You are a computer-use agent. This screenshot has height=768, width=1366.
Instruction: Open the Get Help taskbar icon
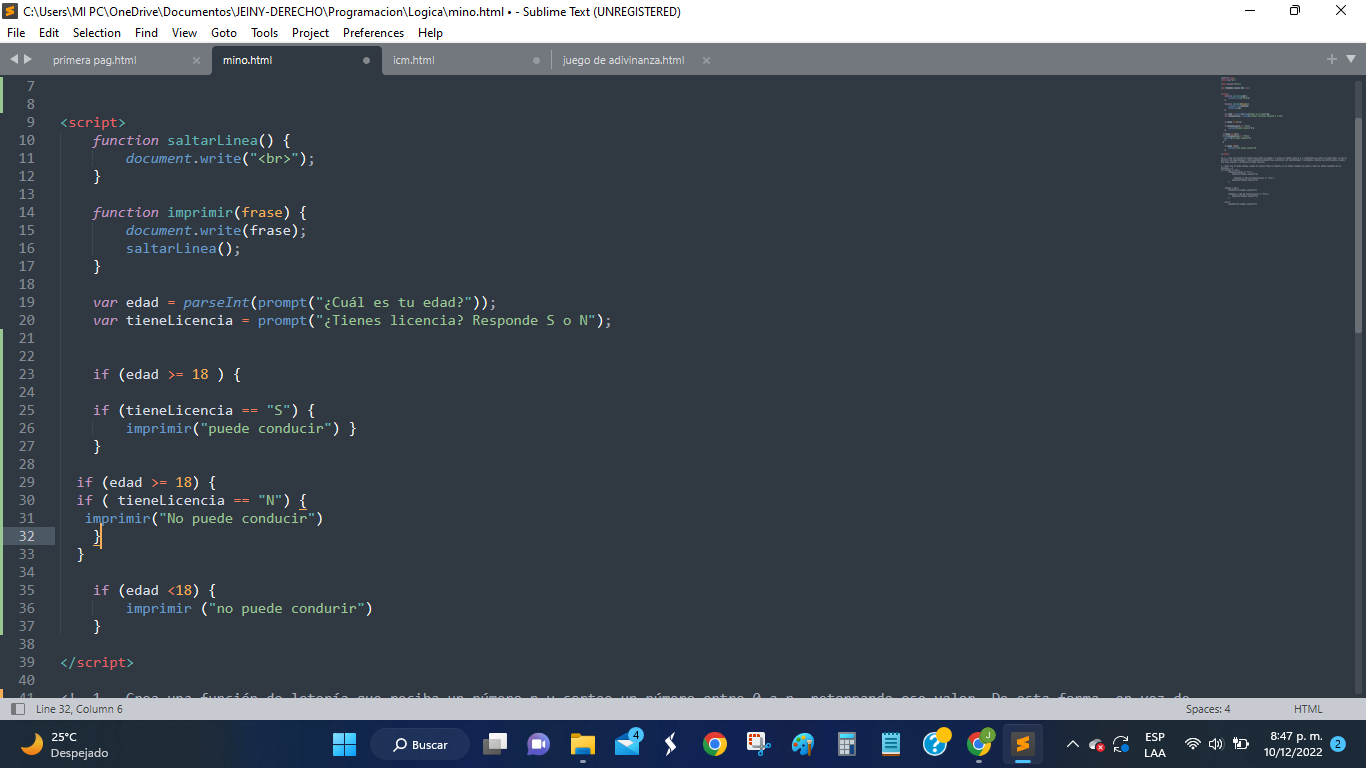[x=936, y=744]
